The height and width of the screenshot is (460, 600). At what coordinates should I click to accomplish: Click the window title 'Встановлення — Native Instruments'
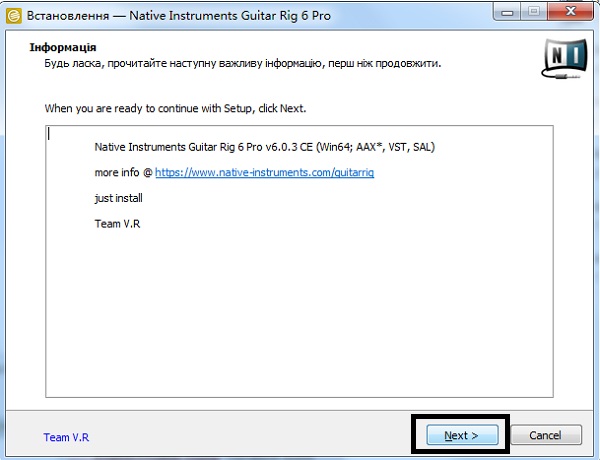click(x=179, y=16)
